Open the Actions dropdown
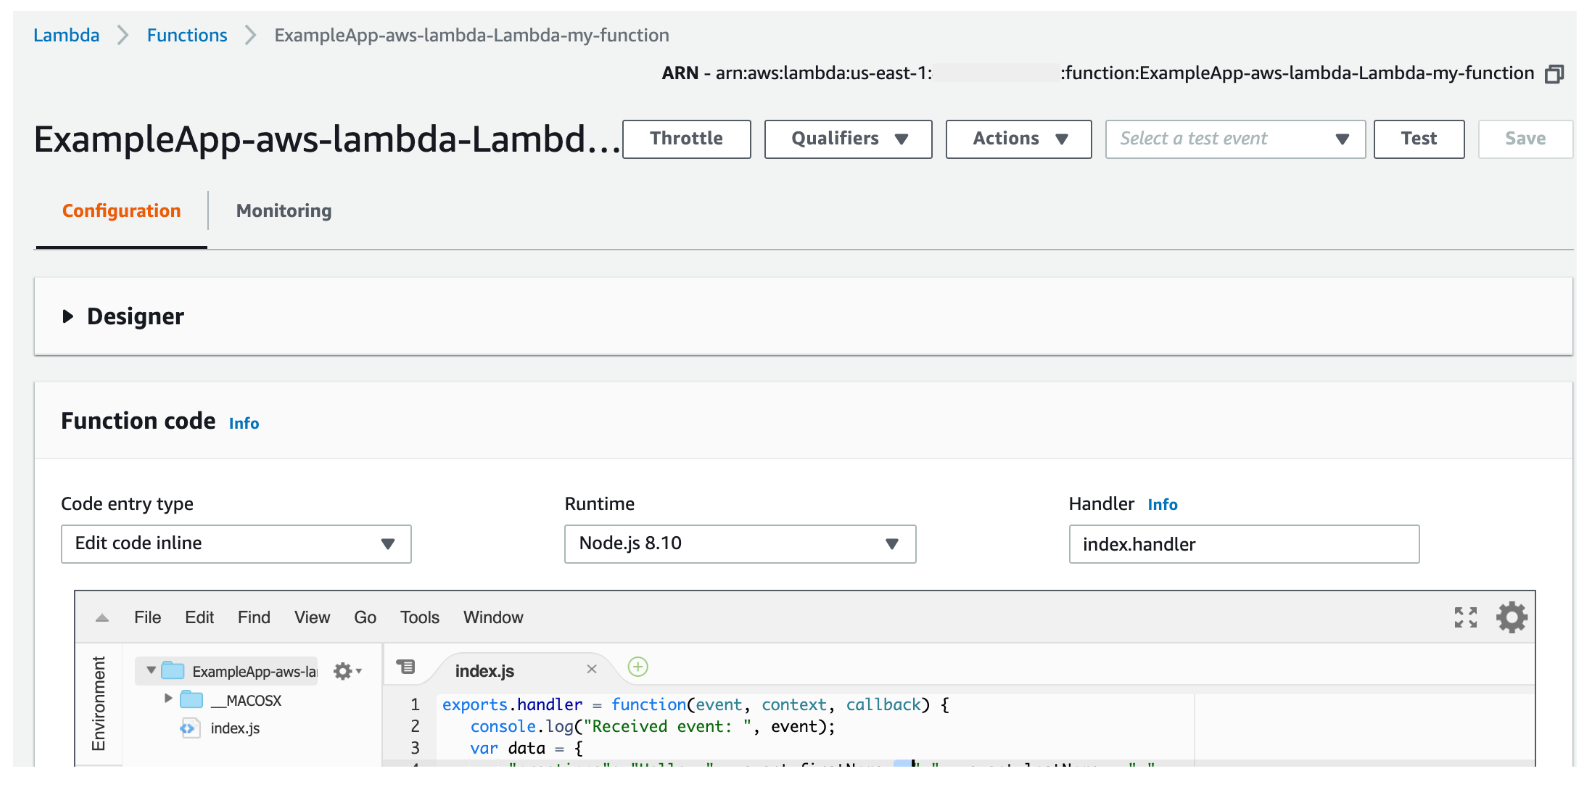Image resolution: width=1594 pixels, height=788 pixels. [x=1018, y=139]
